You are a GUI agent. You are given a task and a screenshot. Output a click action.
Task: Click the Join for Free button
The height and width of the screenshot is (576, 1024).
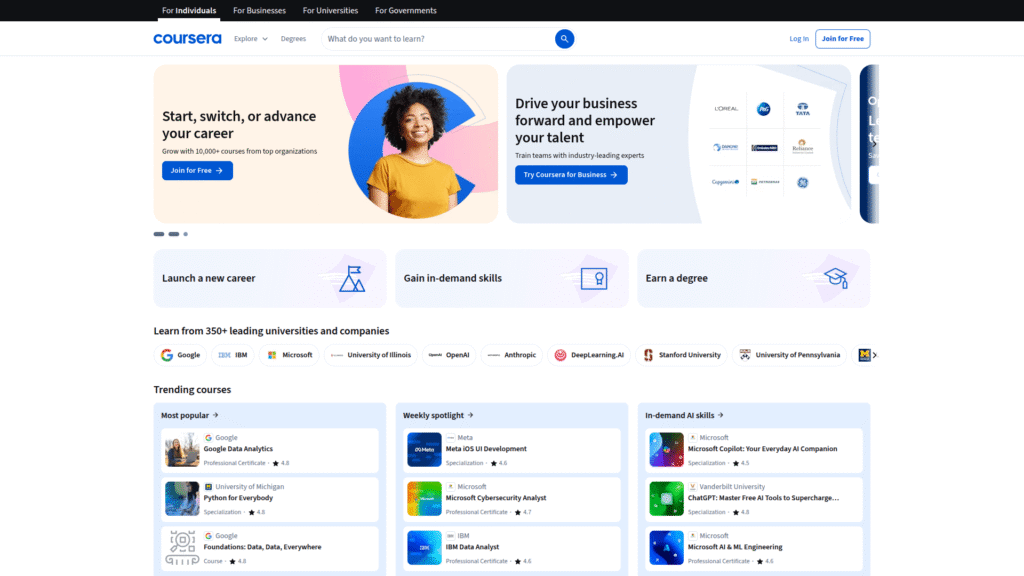842,38
